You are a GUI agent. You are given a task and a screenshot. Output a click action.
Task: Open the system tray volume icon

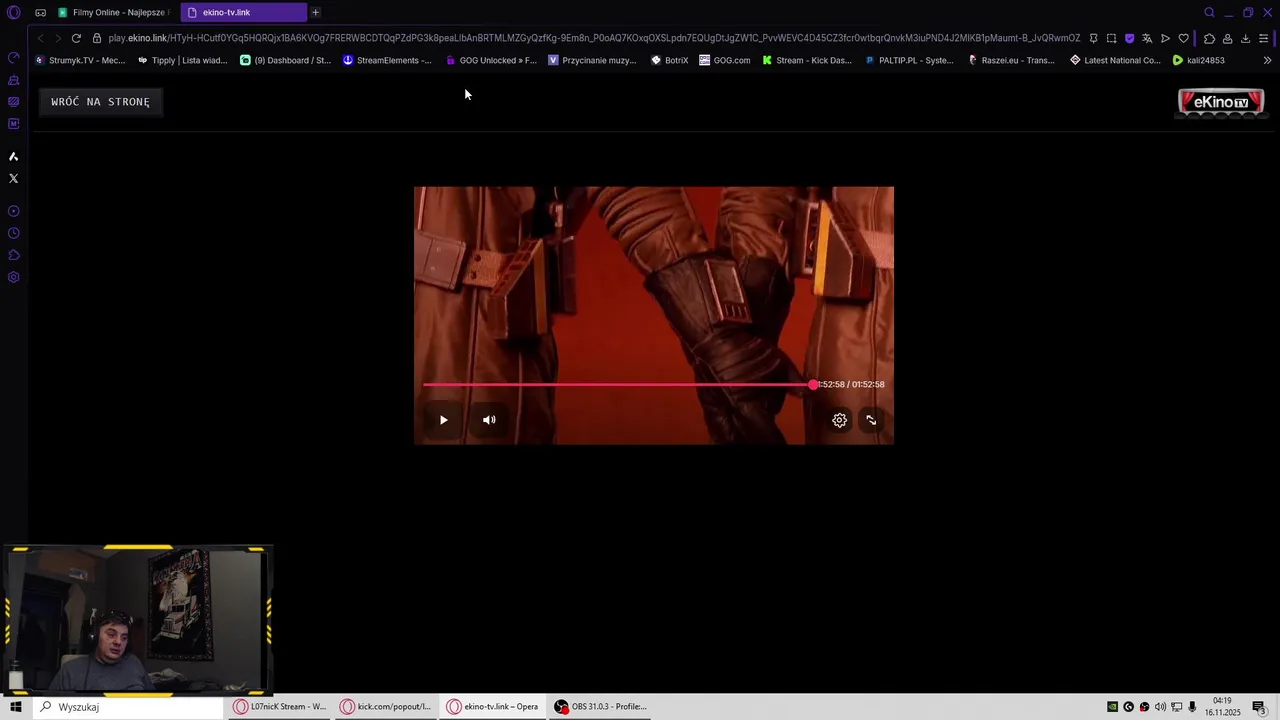click(1160, 707)
